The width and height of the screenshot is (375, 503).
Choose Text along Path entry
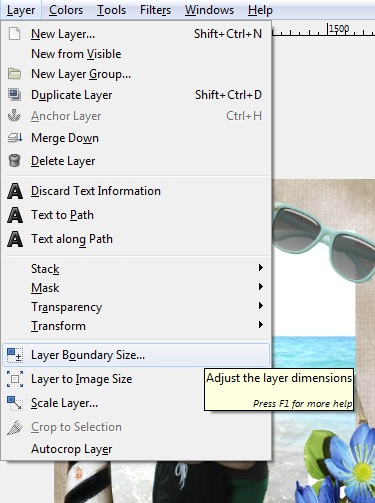click(136, 239)
